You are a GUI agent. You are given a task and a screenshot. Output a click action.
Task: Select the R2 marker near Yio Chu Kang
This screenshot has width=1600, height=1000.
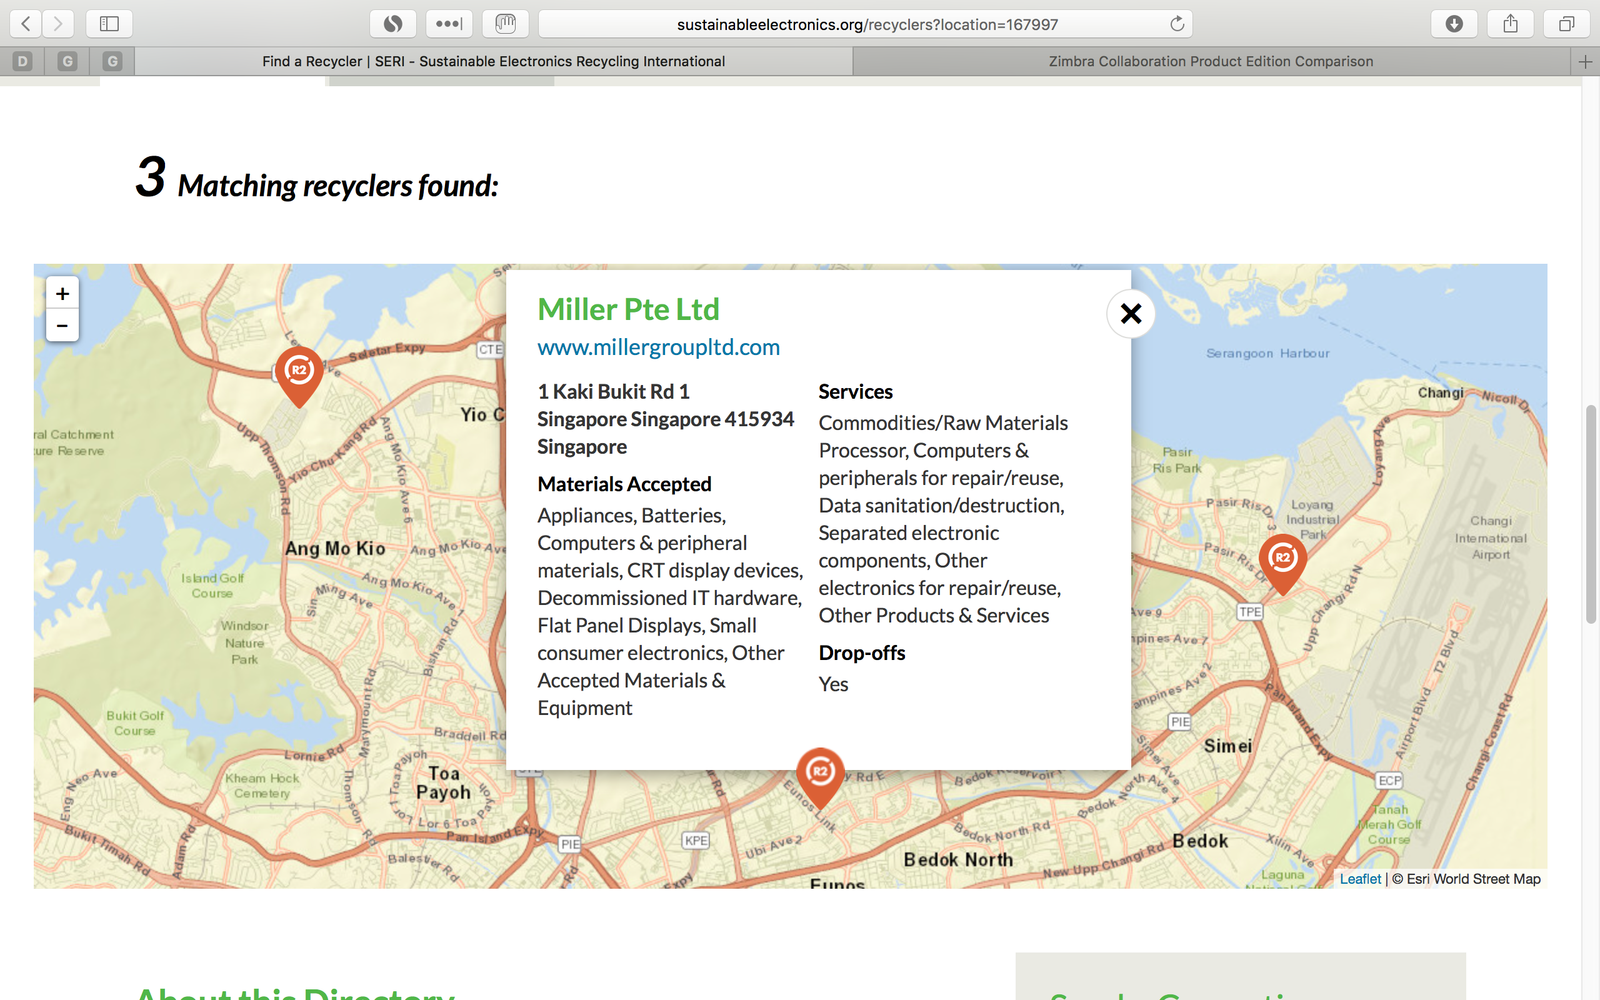point(298,373)
